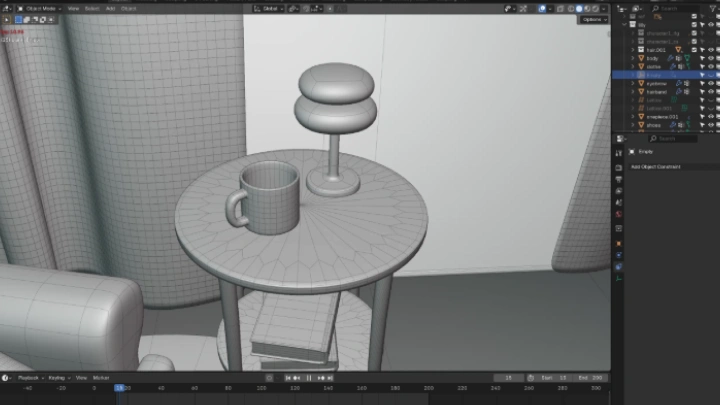Switch to material preview shading
The height and width of the screenshot is (405, 720).
[587, 8]
